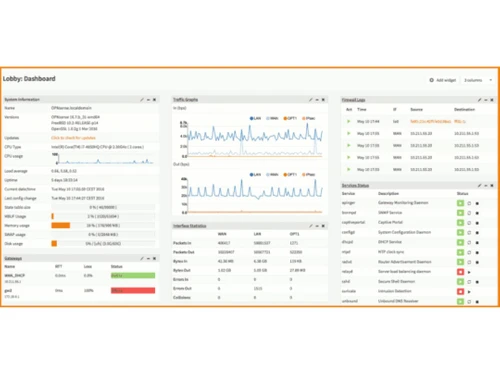Click the CPU usage sparkline graph
This screenshot has height=375, width=500.
tap(103, 159)
